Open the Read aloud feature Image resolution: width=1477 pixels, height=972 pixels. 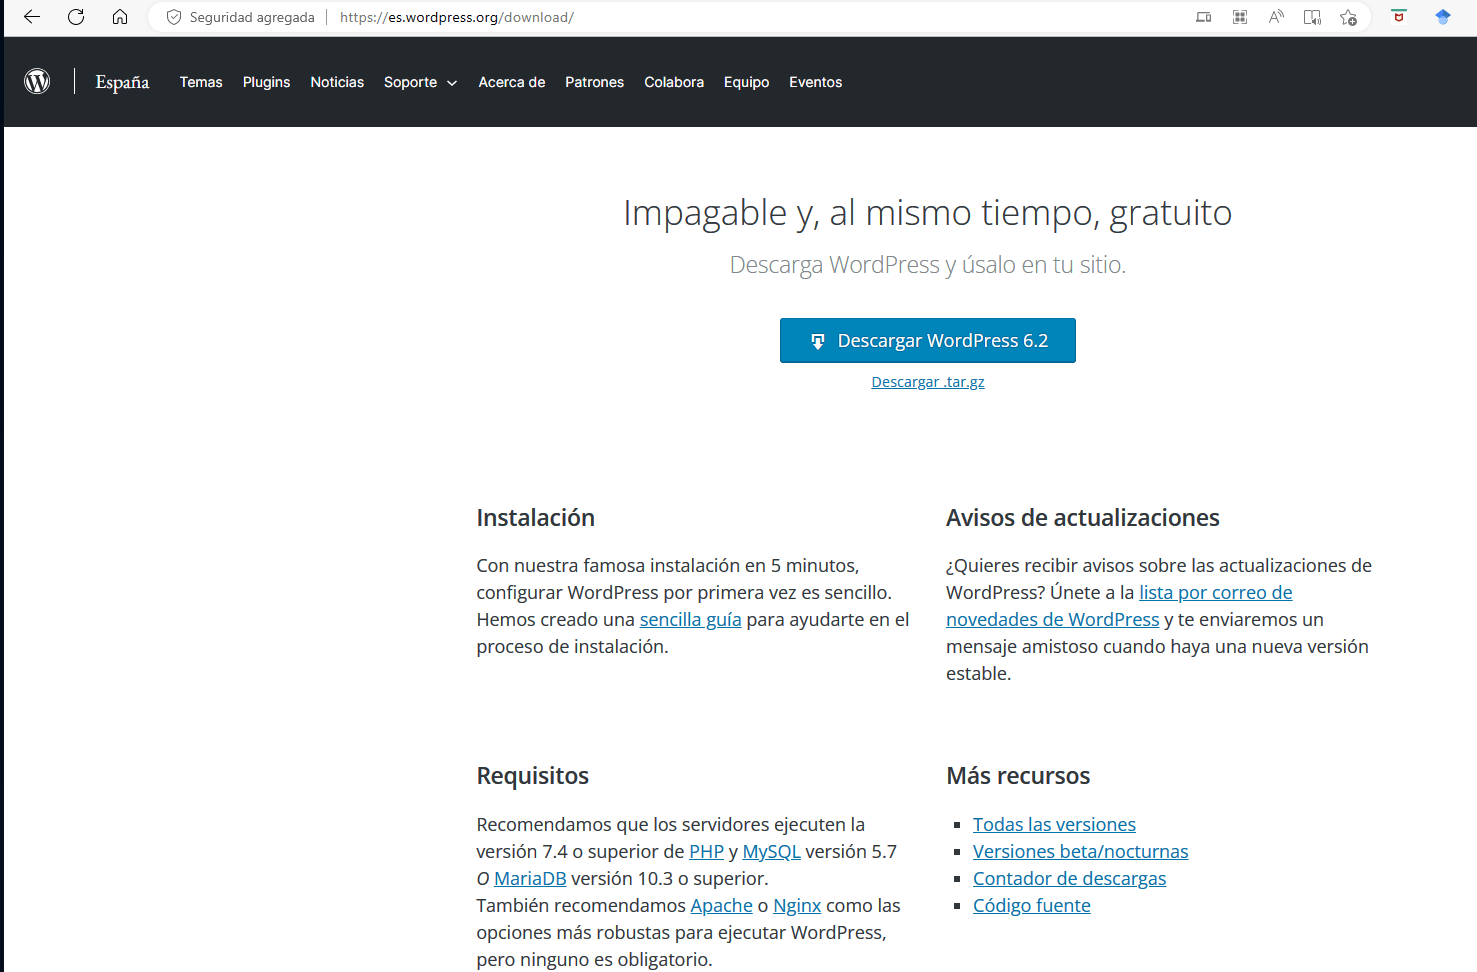[1275, 17]
